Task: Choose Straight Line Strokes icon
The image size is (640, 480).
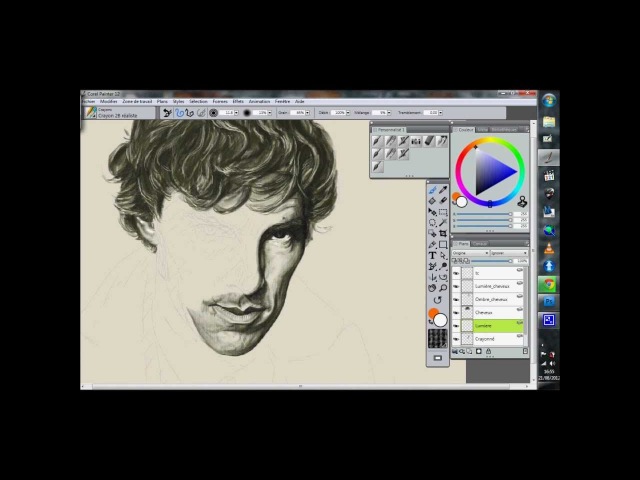Action: tap(189, 113)
